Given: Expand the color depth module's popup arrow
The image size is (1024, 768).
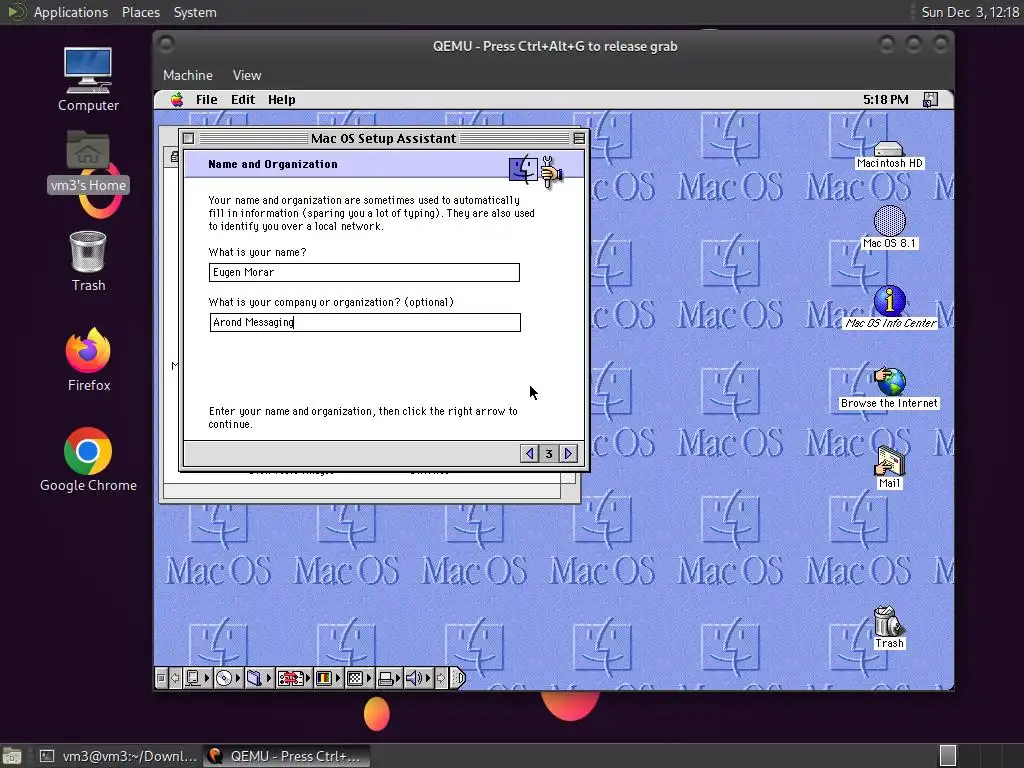Looking at the screenshot, I should (x=338, y=678).
